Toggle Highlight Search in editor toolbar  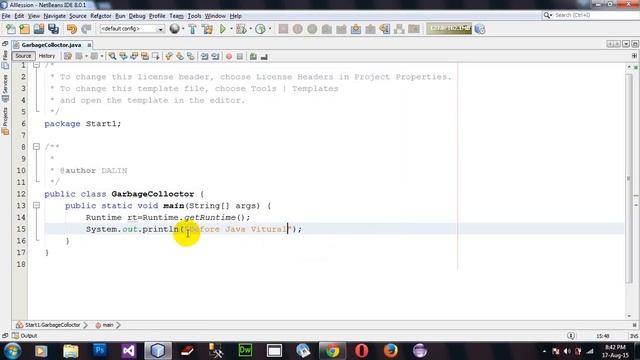pos(144,56)
